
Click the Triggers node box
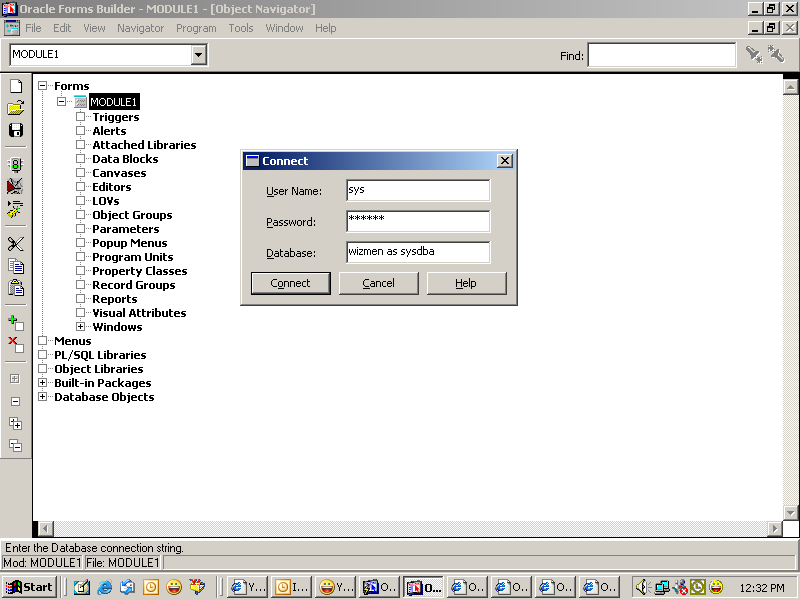(81, 116)
